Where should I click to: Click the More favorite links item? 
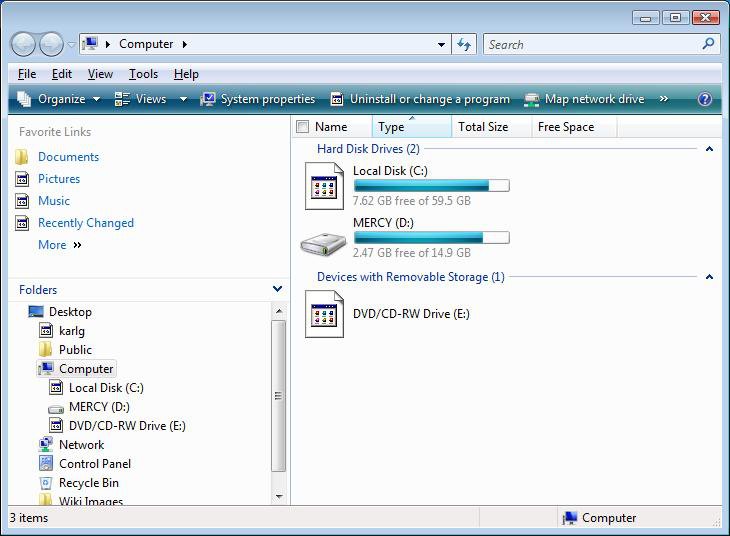point(60,245)
